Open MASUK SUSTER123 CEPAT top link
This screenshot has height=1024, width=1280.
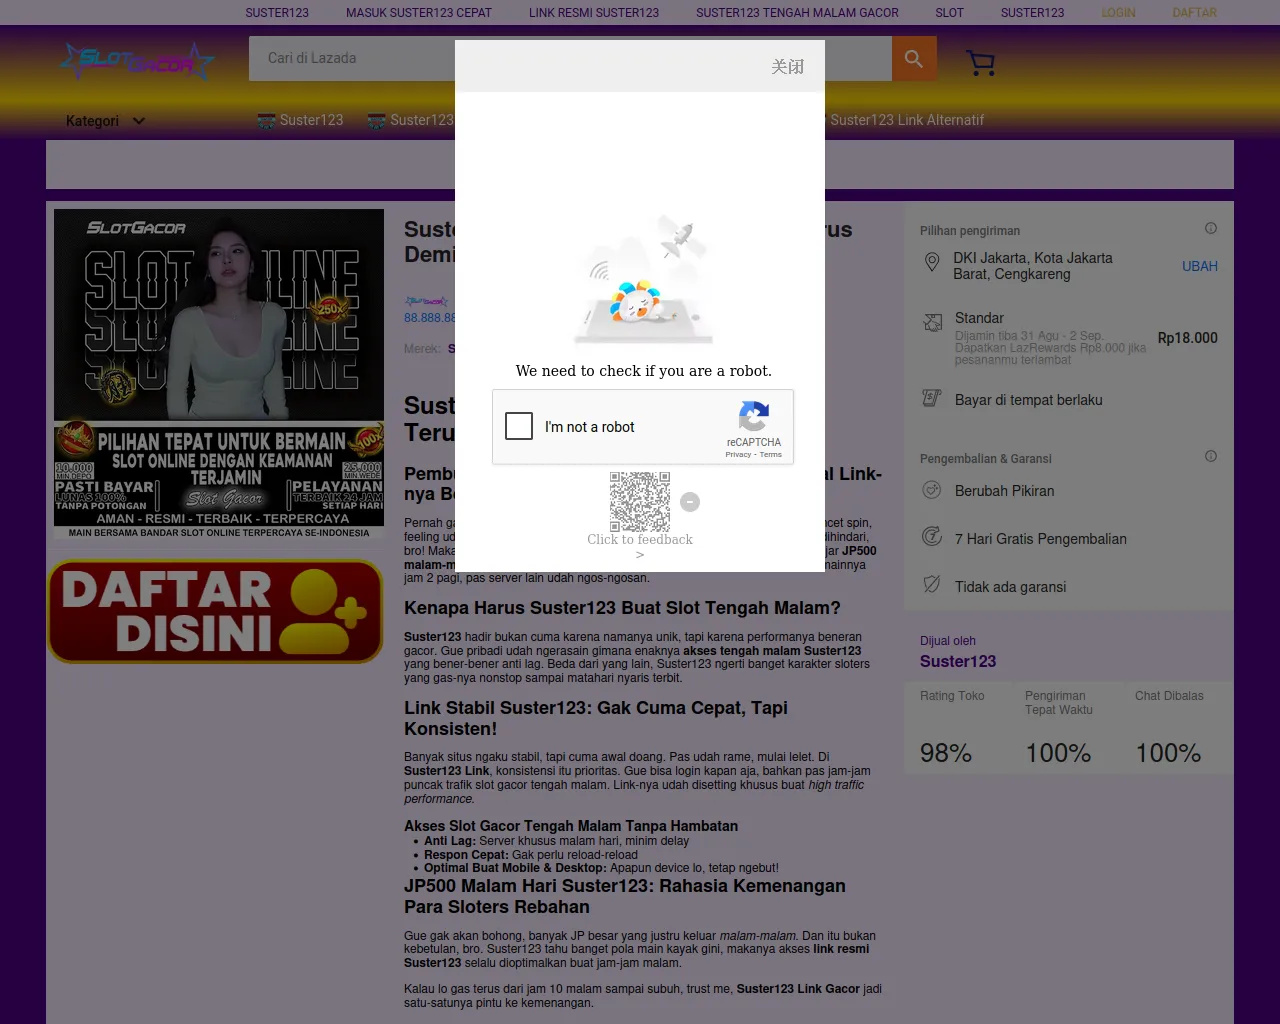[x=419, y=13]
